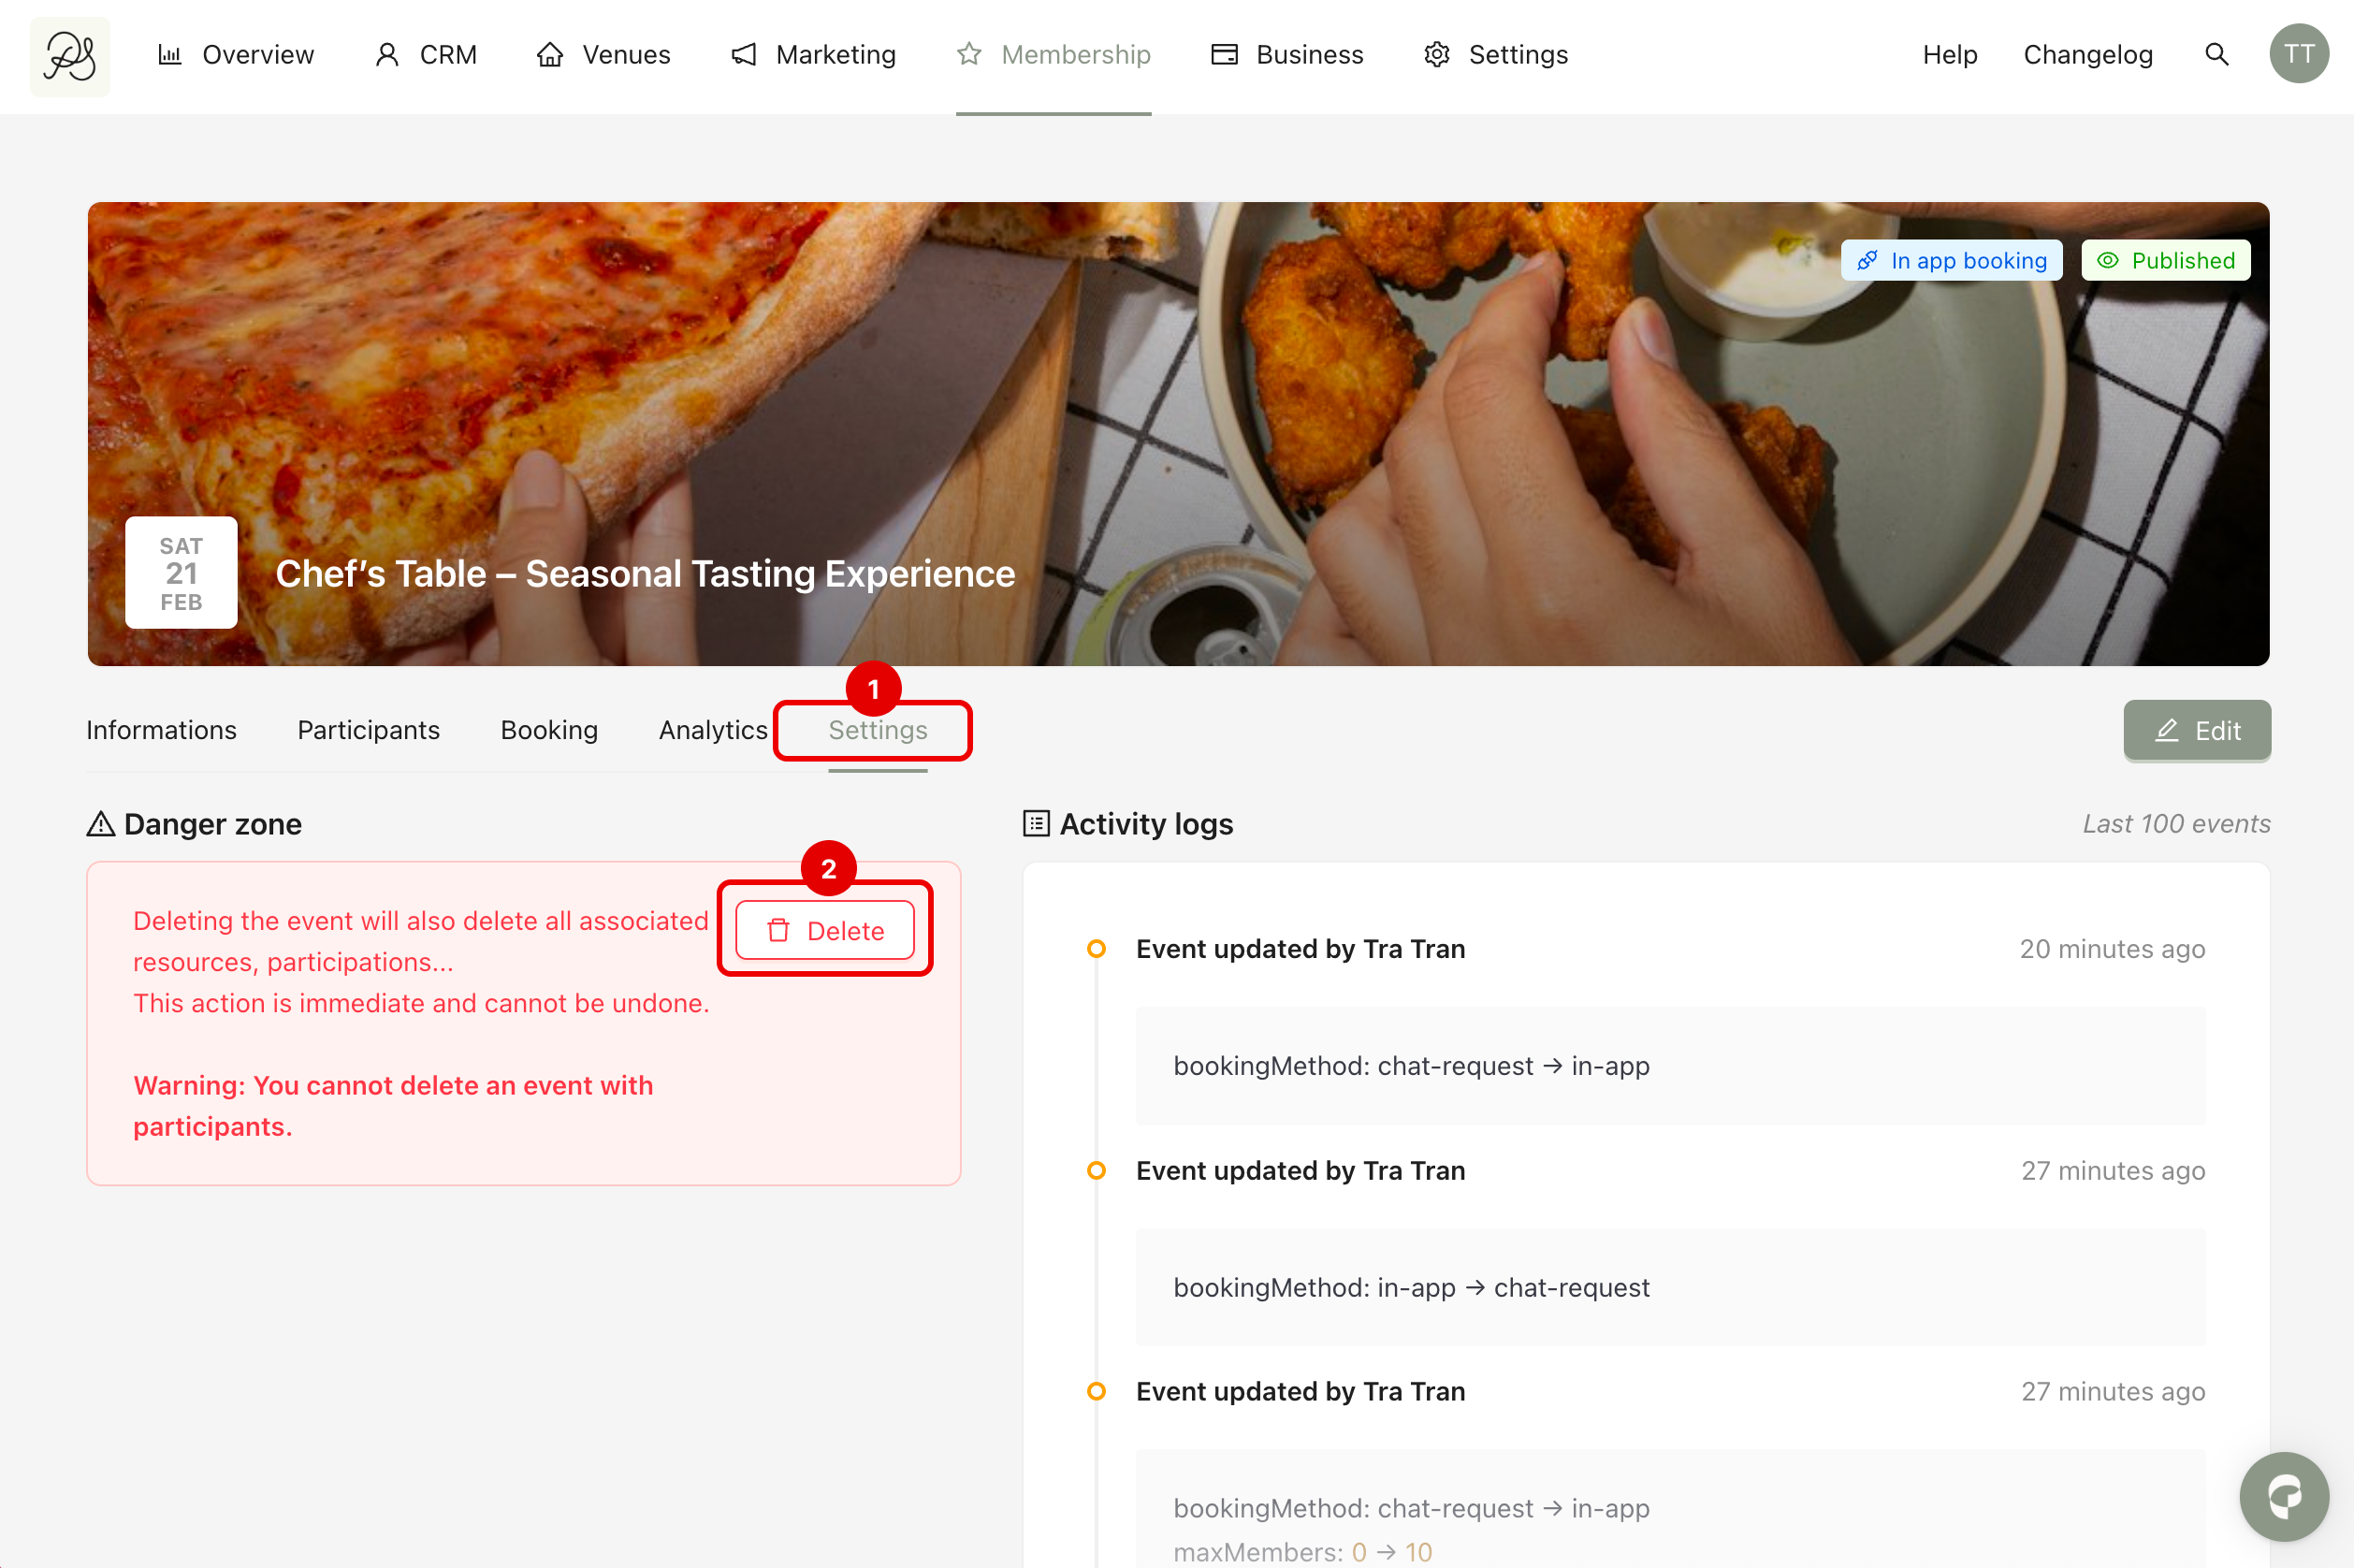This screenshot has width=2354, height=1568.
Task: Open the Marketing megaphone menu
Action: [814, 55]
